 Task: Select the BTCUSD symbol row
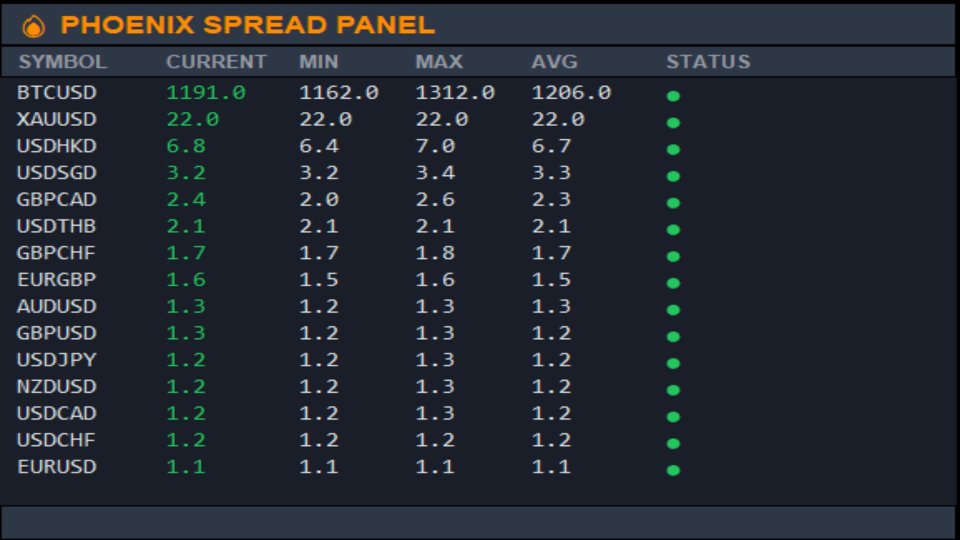click(478, 92)
